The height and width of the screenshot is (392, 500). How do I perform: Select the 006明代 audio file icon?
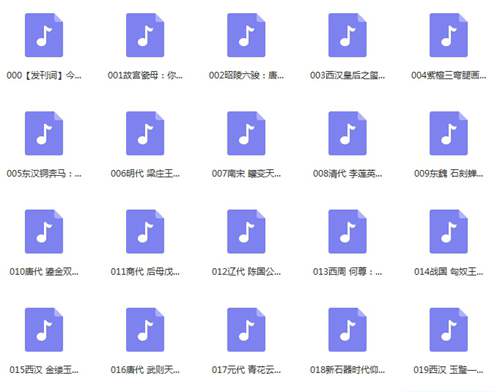(x=145, y=133)
